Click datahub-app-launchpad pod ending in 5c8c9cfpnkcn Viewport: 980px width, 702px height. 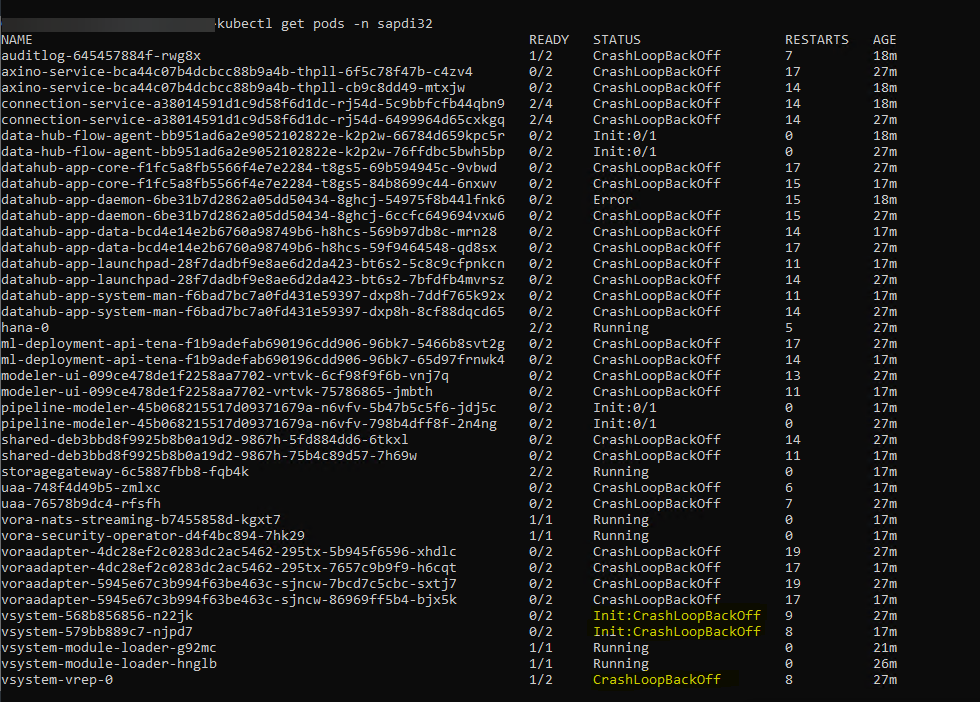pos(253,264)
